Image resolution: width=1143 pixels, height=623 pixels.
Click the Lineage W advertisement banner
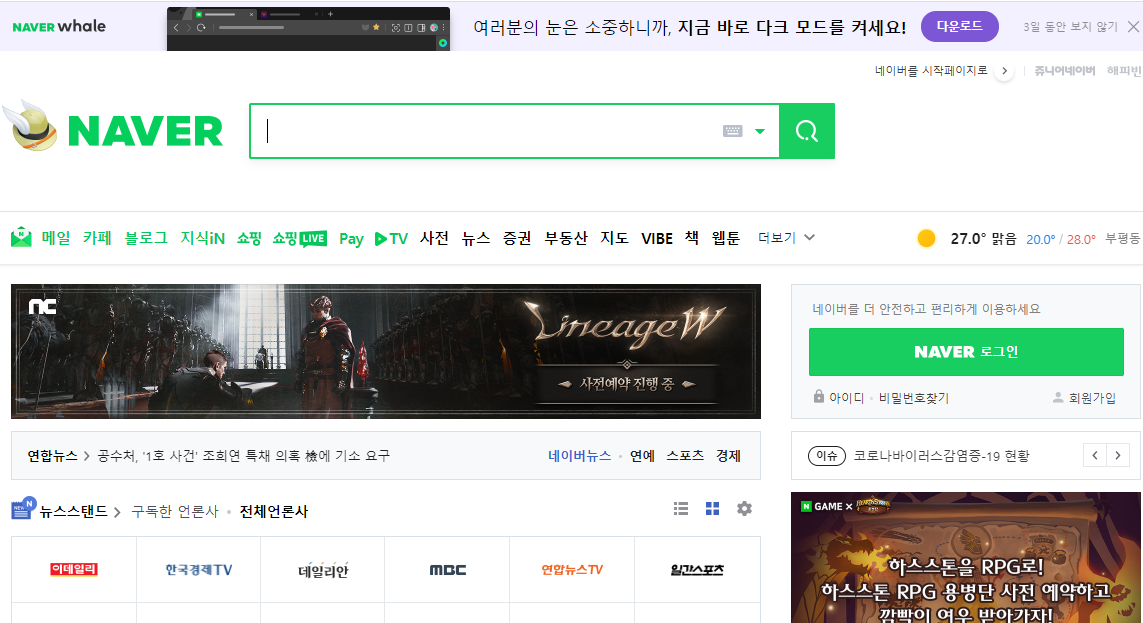(x=386, y=351)
